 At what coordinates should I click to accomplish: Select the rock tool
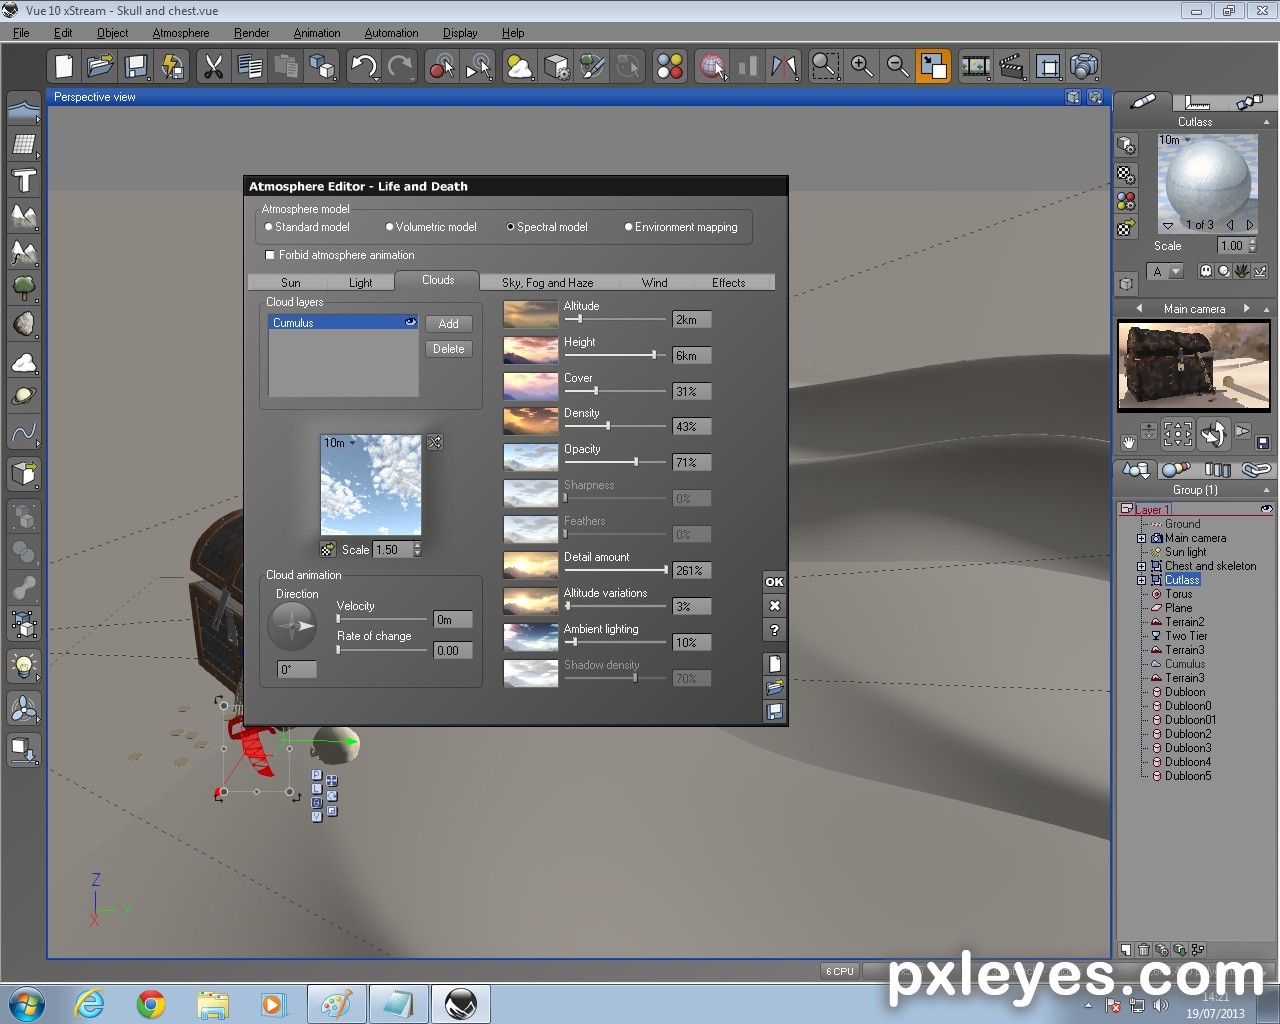pos(24,324)
